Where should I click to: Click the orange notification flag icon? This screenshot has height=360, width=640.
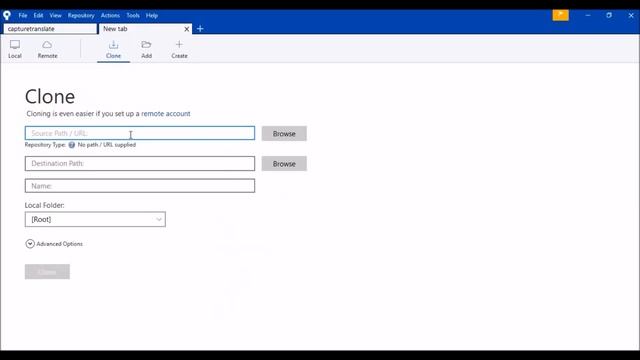(560, 15)
